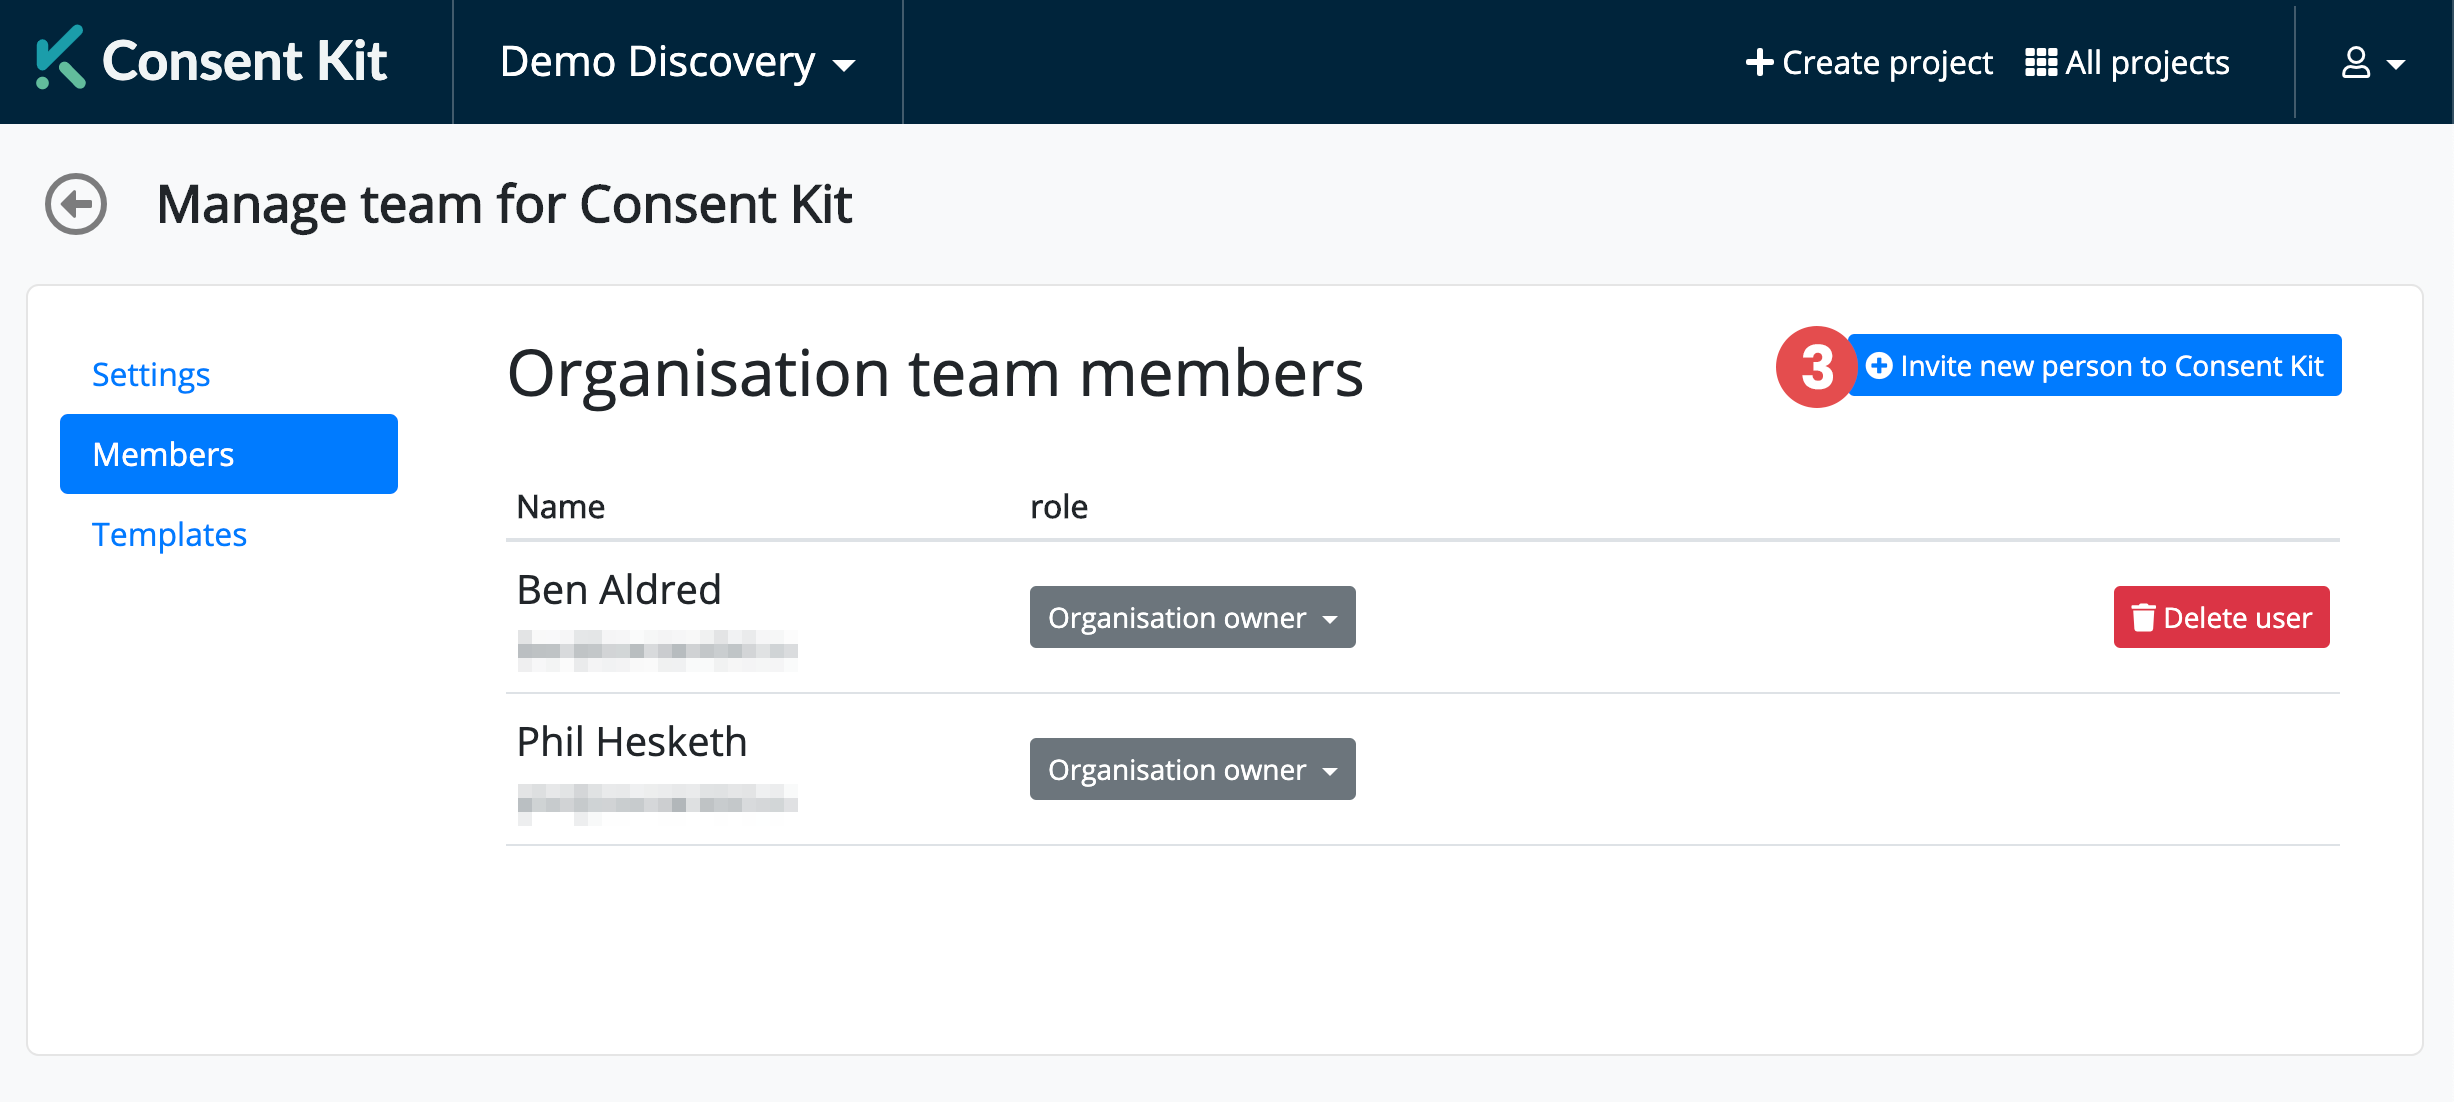Click the trash icon on Delete user

click(2143, 618)
